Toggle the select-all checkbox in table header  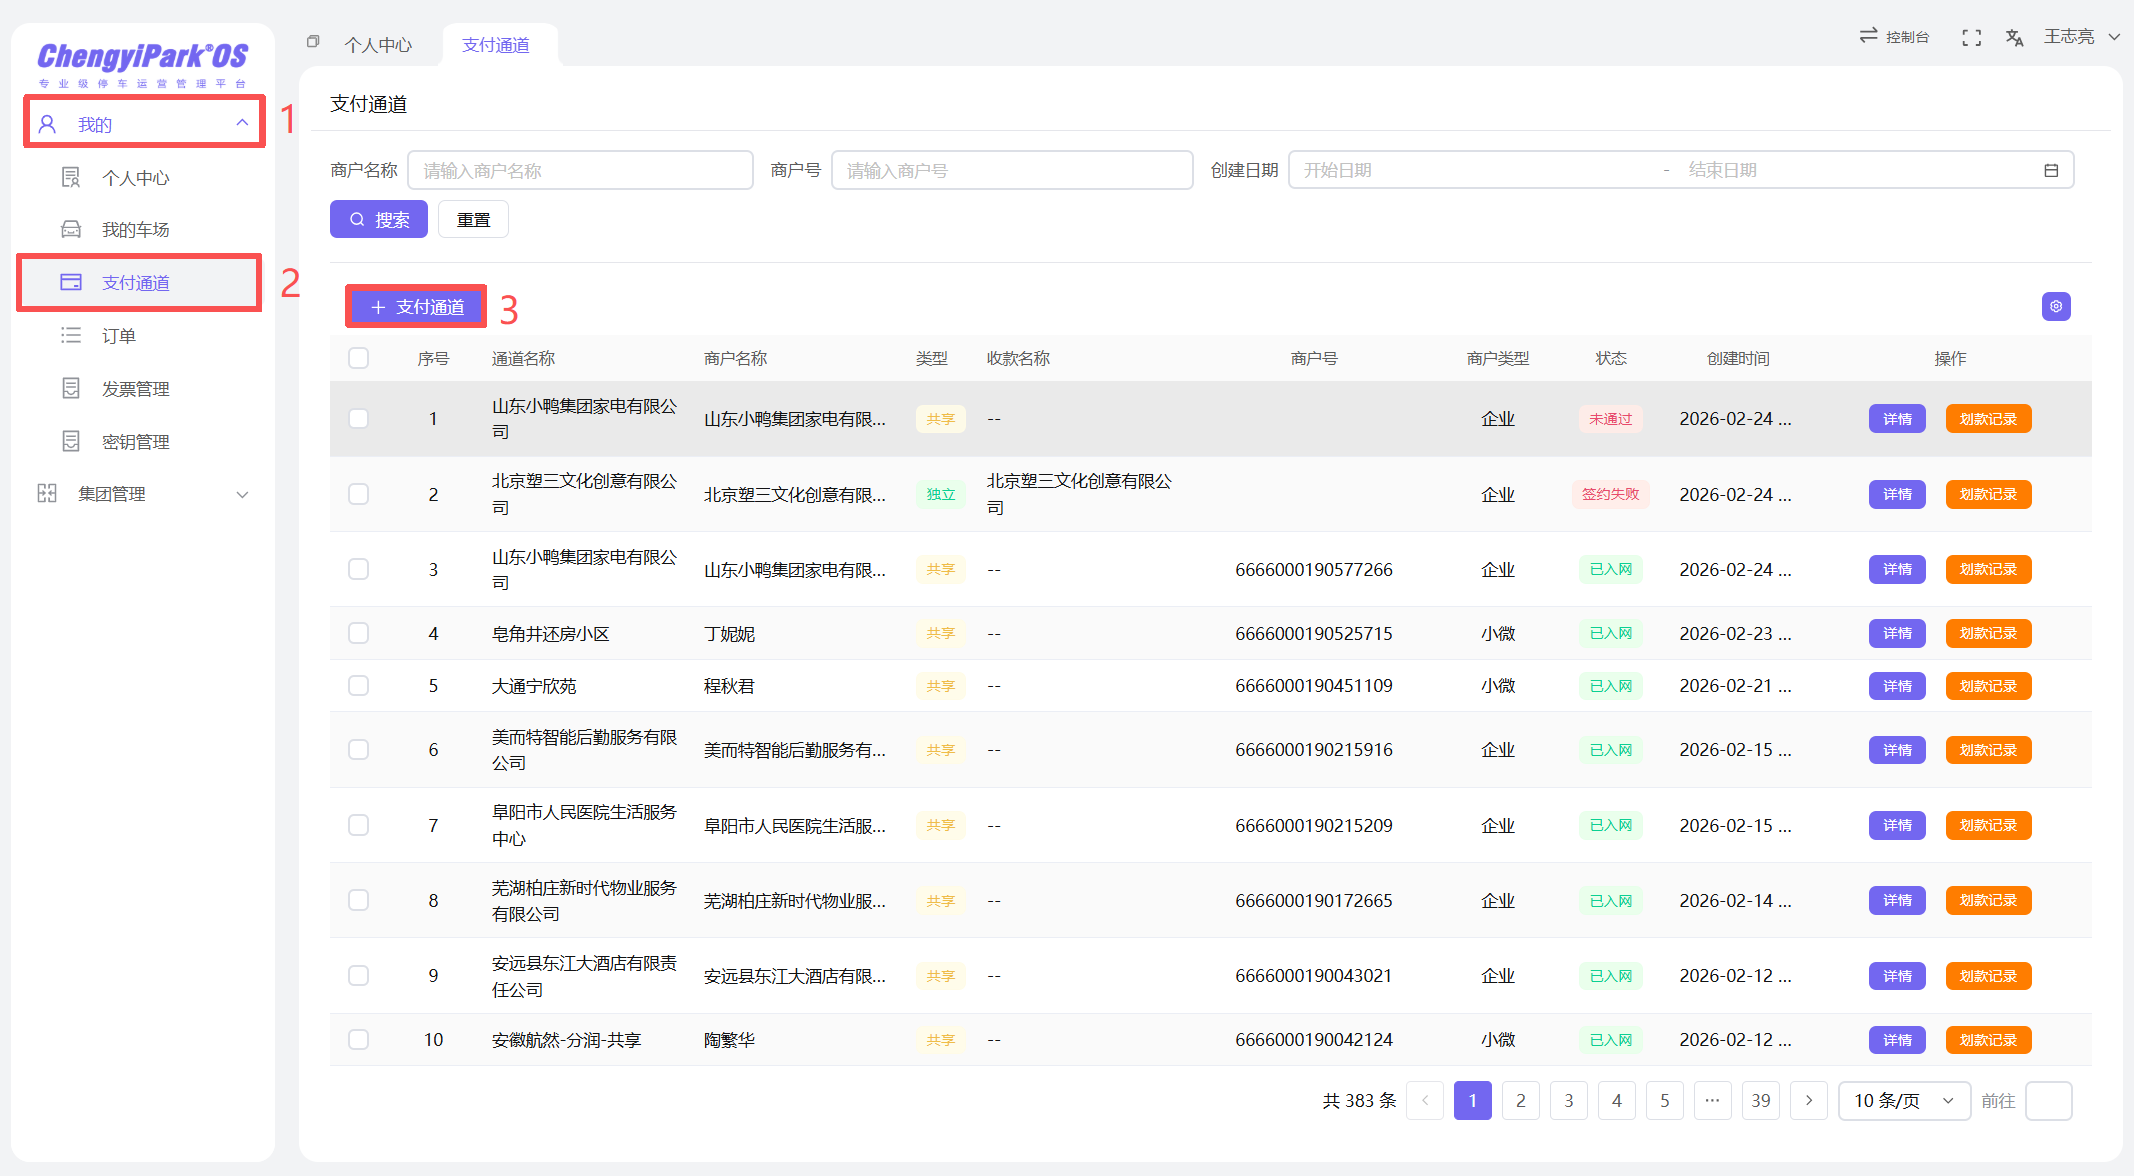[x=358, y=358]
